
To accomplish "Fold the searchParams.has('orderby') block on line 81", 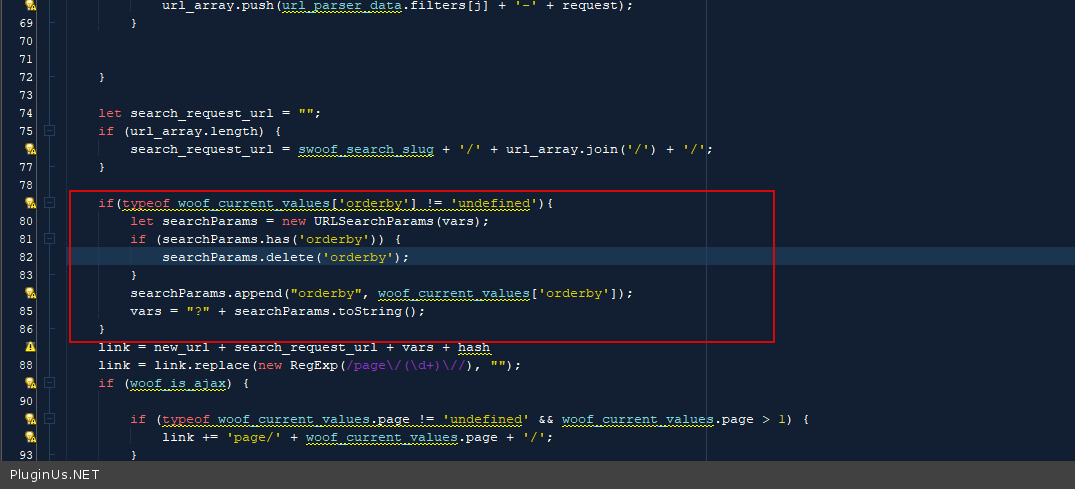I will (x=49, y=239).
